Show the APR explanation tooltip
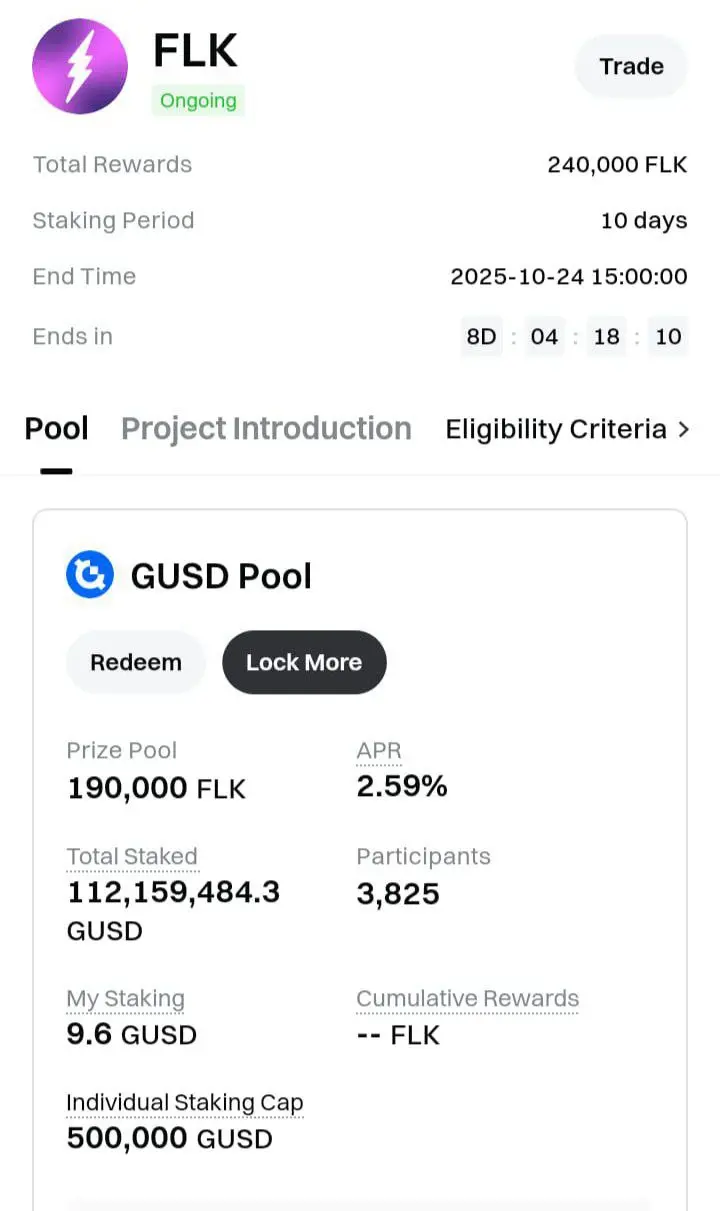This screenshot has width=720, height=1211. click(x=379, y=751)
